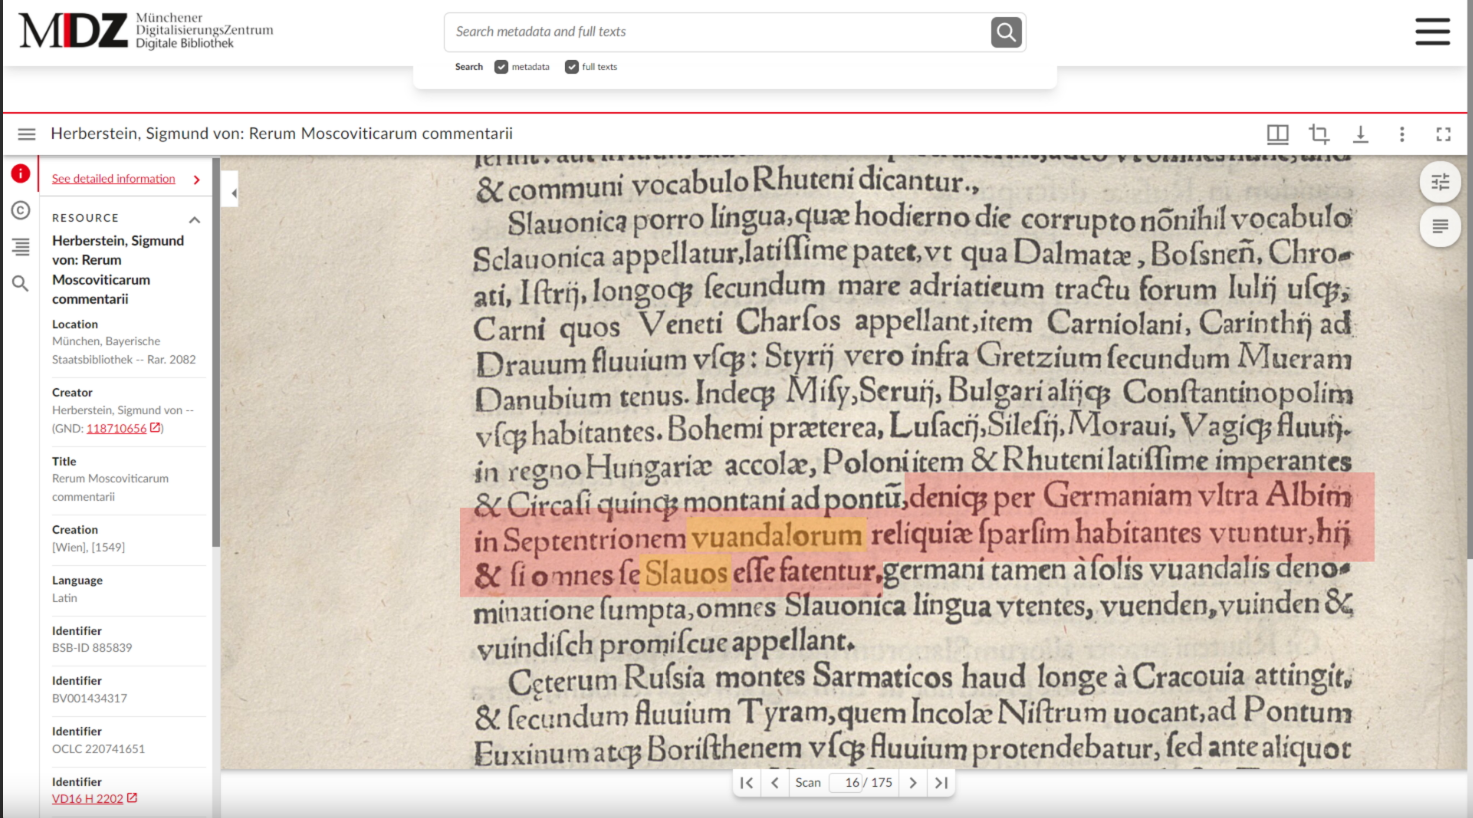Open the download options
Screen dimensions: 1473x818
[1361, 134]
